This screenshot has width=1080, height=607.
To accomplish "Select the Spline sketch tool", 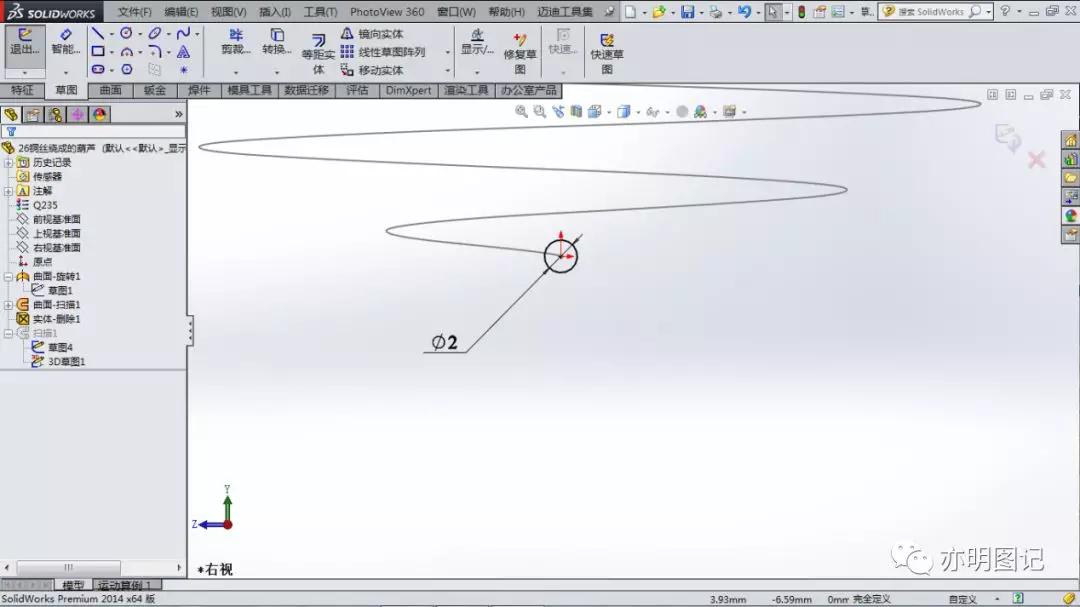I will click(183, 33).
